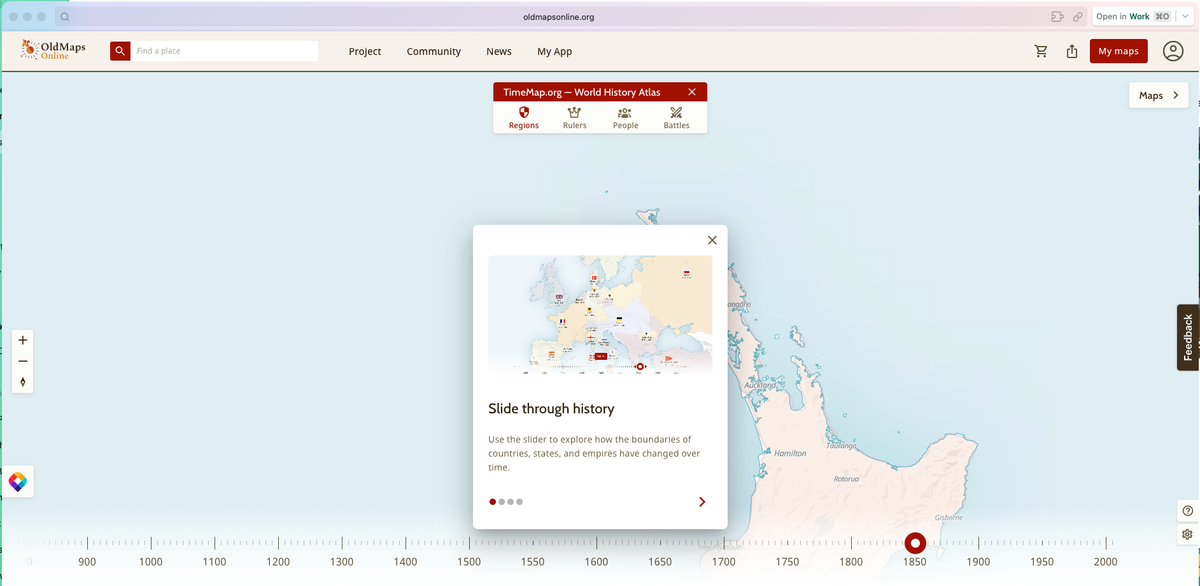This screenshot has height=586, width=1200.
Task: Go to next tutorial slide arrow
Action: (702, 502)
